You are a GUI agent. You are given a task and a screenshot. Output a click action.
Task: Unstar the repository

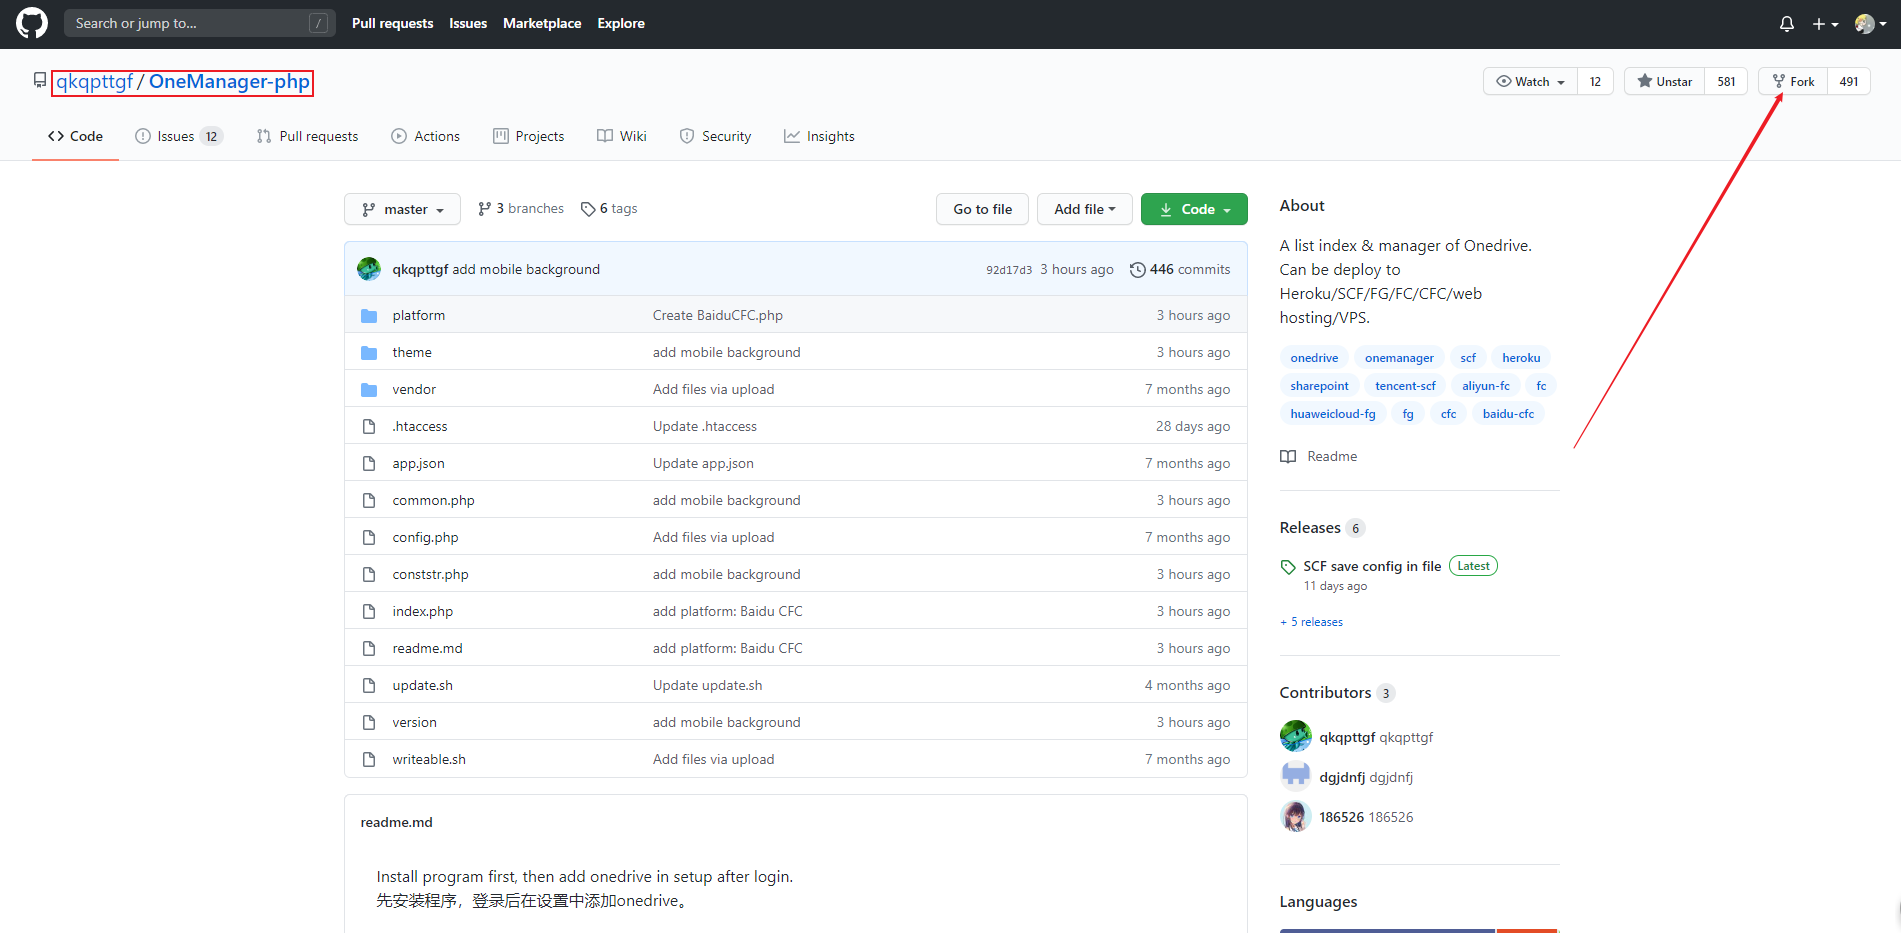tap(1665, 81)
